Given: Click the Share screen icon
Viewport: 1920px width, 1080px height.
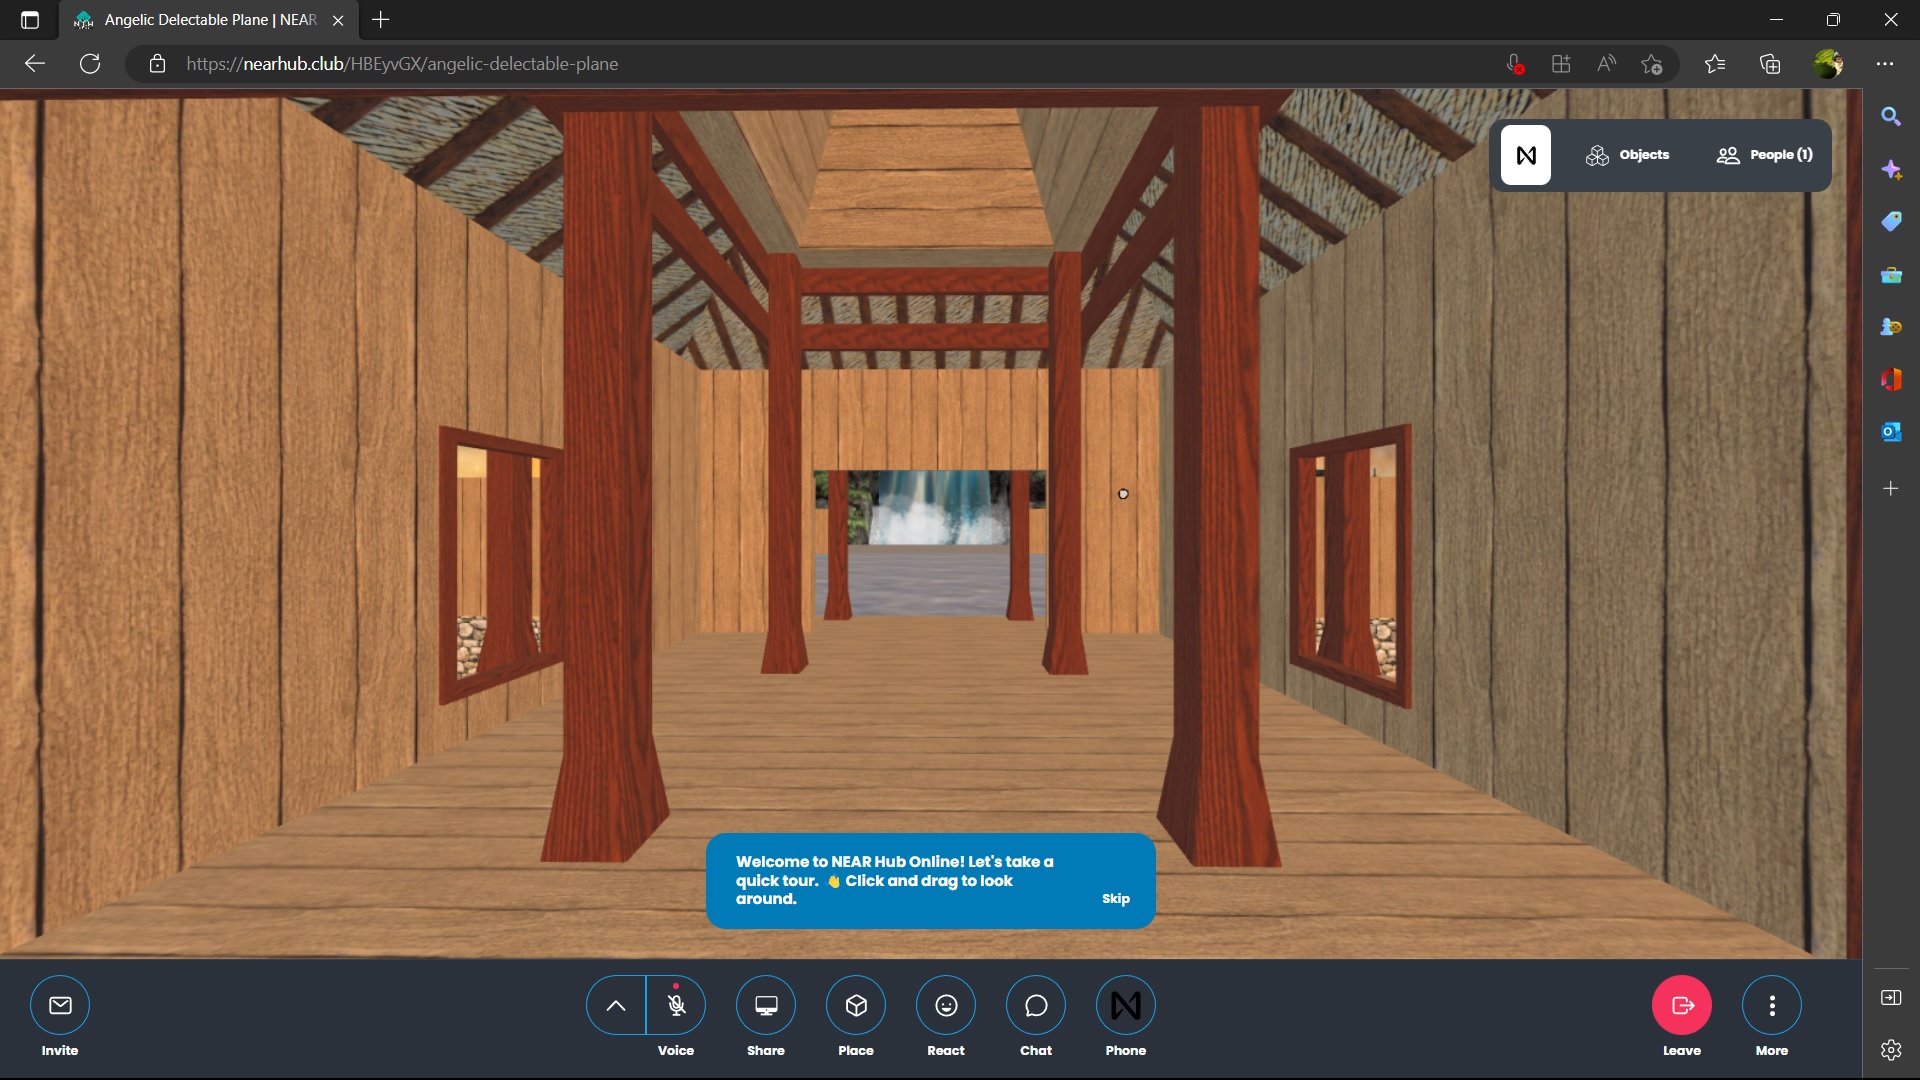Looking at the screenshot, I should (x=766, y=1005).
